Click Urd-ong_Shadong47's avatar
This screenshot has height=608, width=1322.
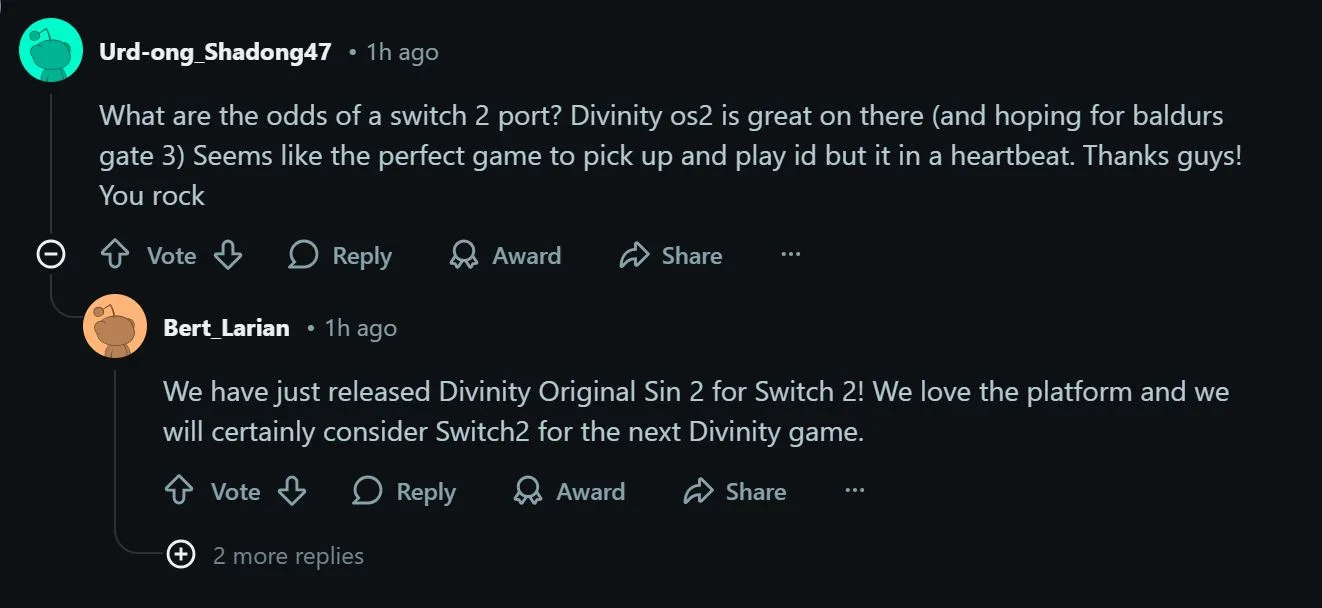tap(50, 48)
